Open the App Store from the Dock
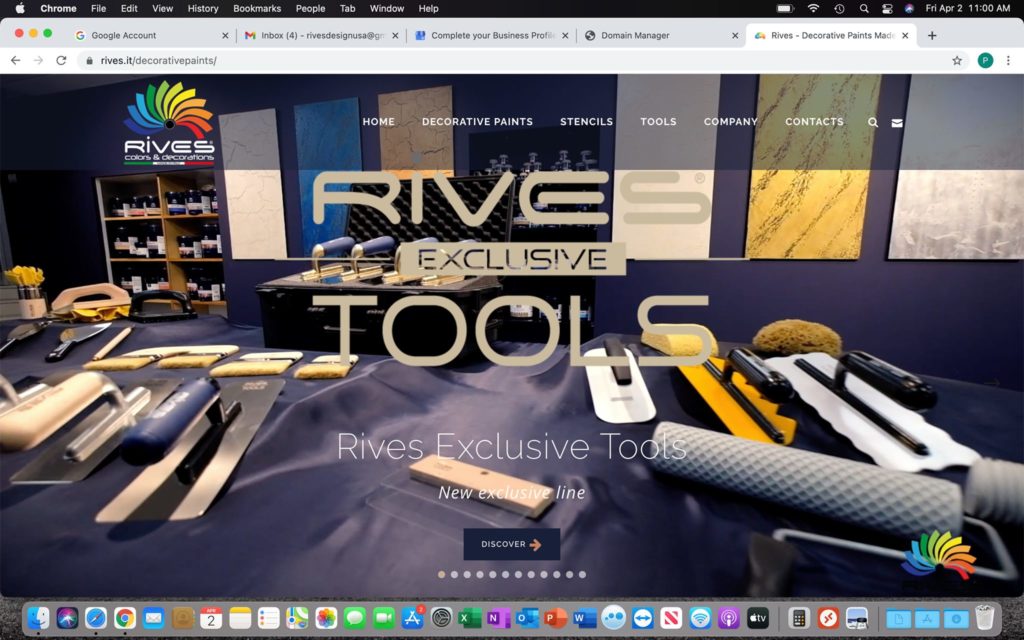 tap(413, 617)
